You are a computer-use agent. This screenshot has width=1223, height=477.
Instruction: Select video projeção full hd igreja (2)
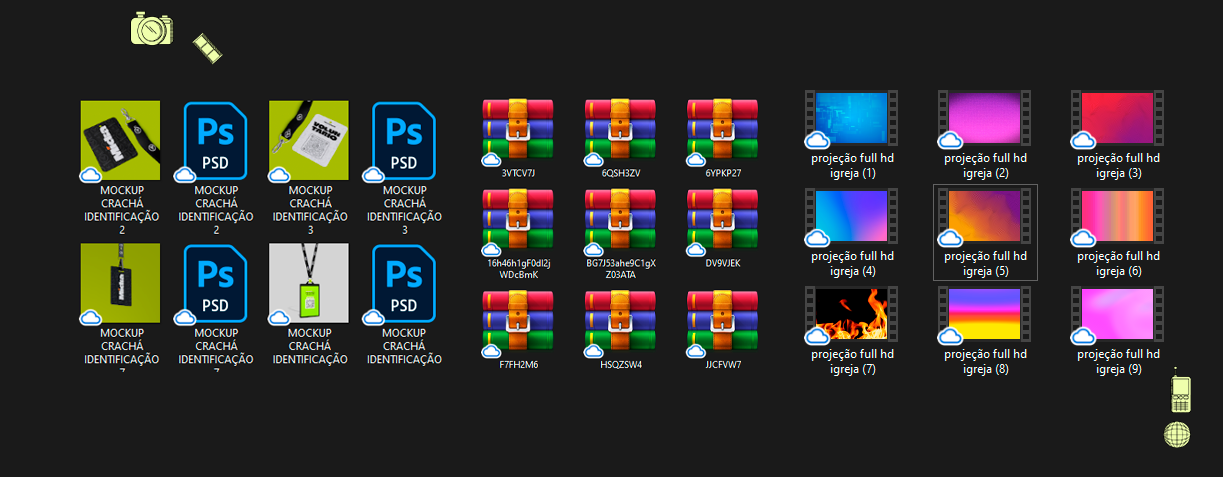point(985,119)
